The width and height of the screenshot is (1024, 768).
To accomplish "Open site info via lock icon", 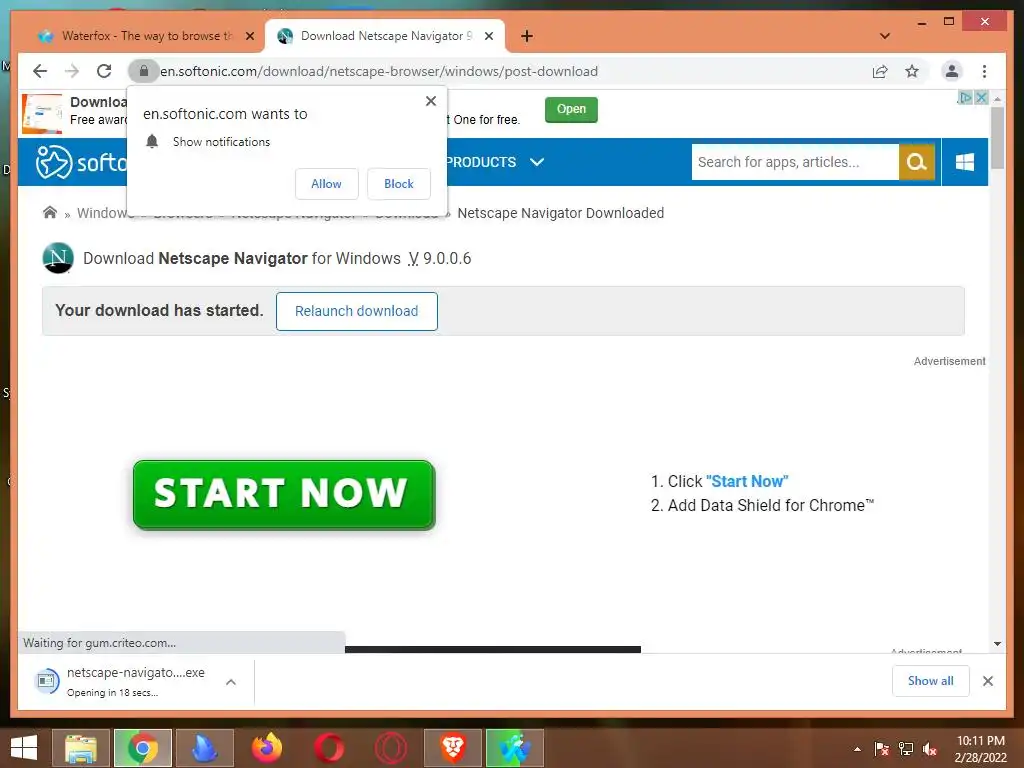I will [x=144, y=71].
